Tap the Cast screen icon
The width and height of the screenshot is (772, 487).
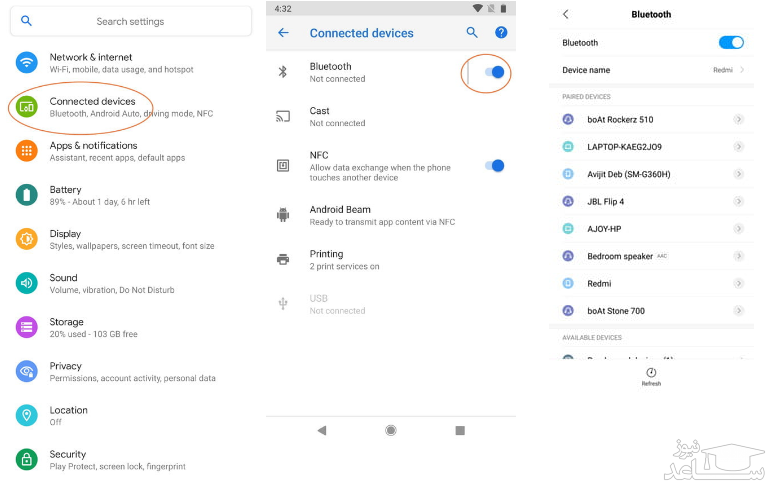coord(283,116)
